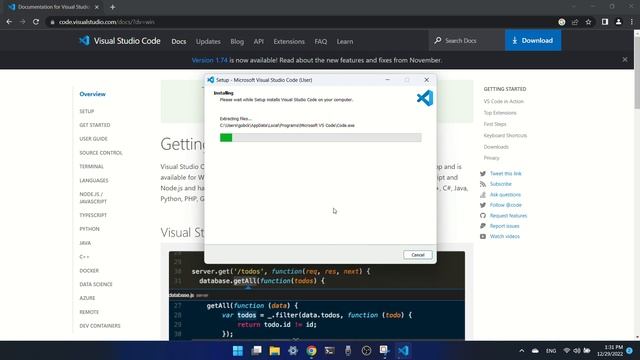Open File Explorer from the taskbar
640x360 pixels.
click(x=275, y=351)
